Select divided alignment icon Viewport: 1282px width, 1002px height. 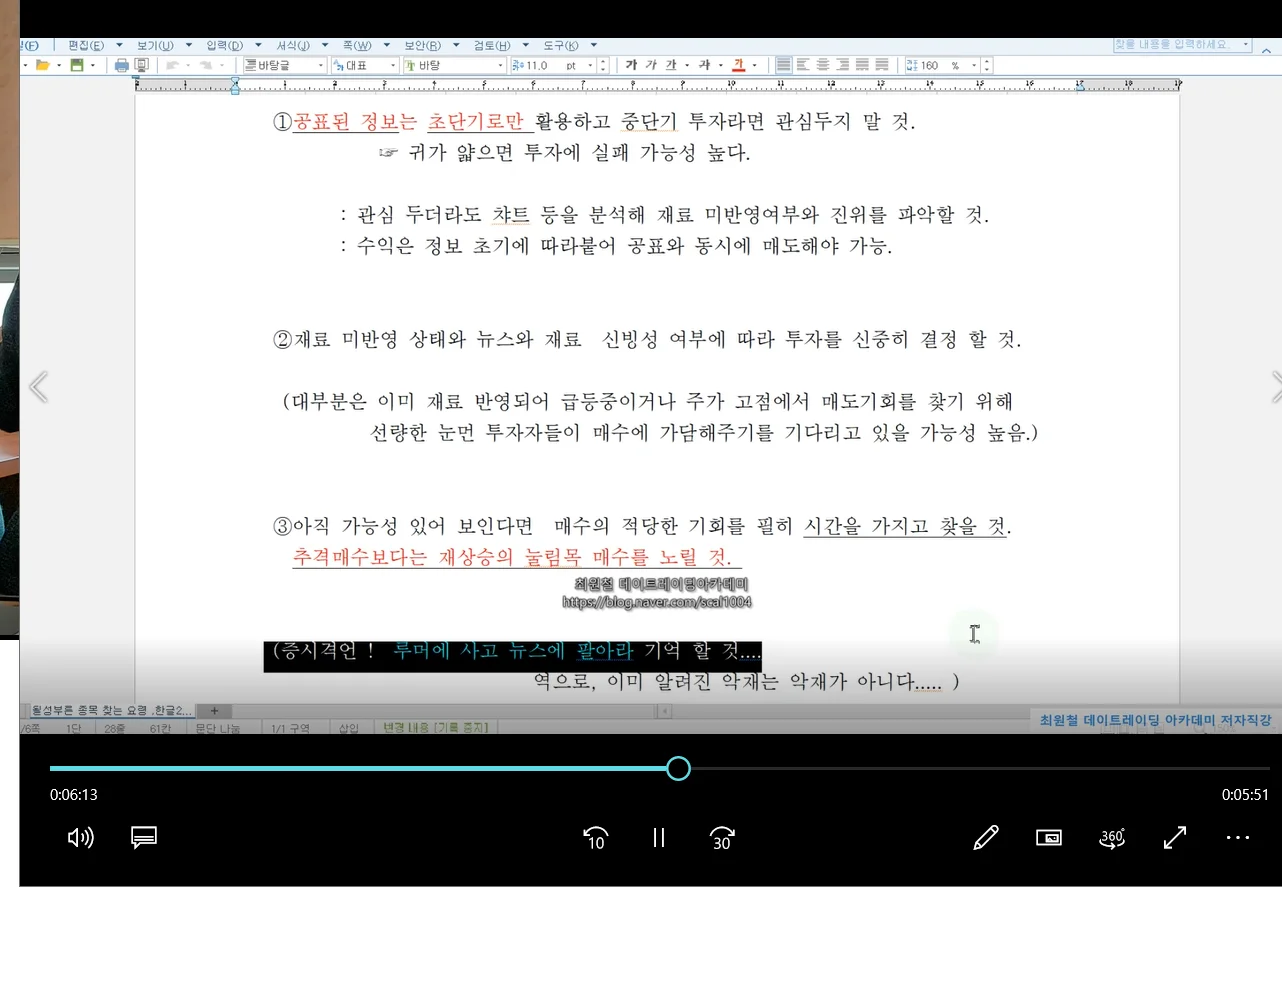coord(882,65)
